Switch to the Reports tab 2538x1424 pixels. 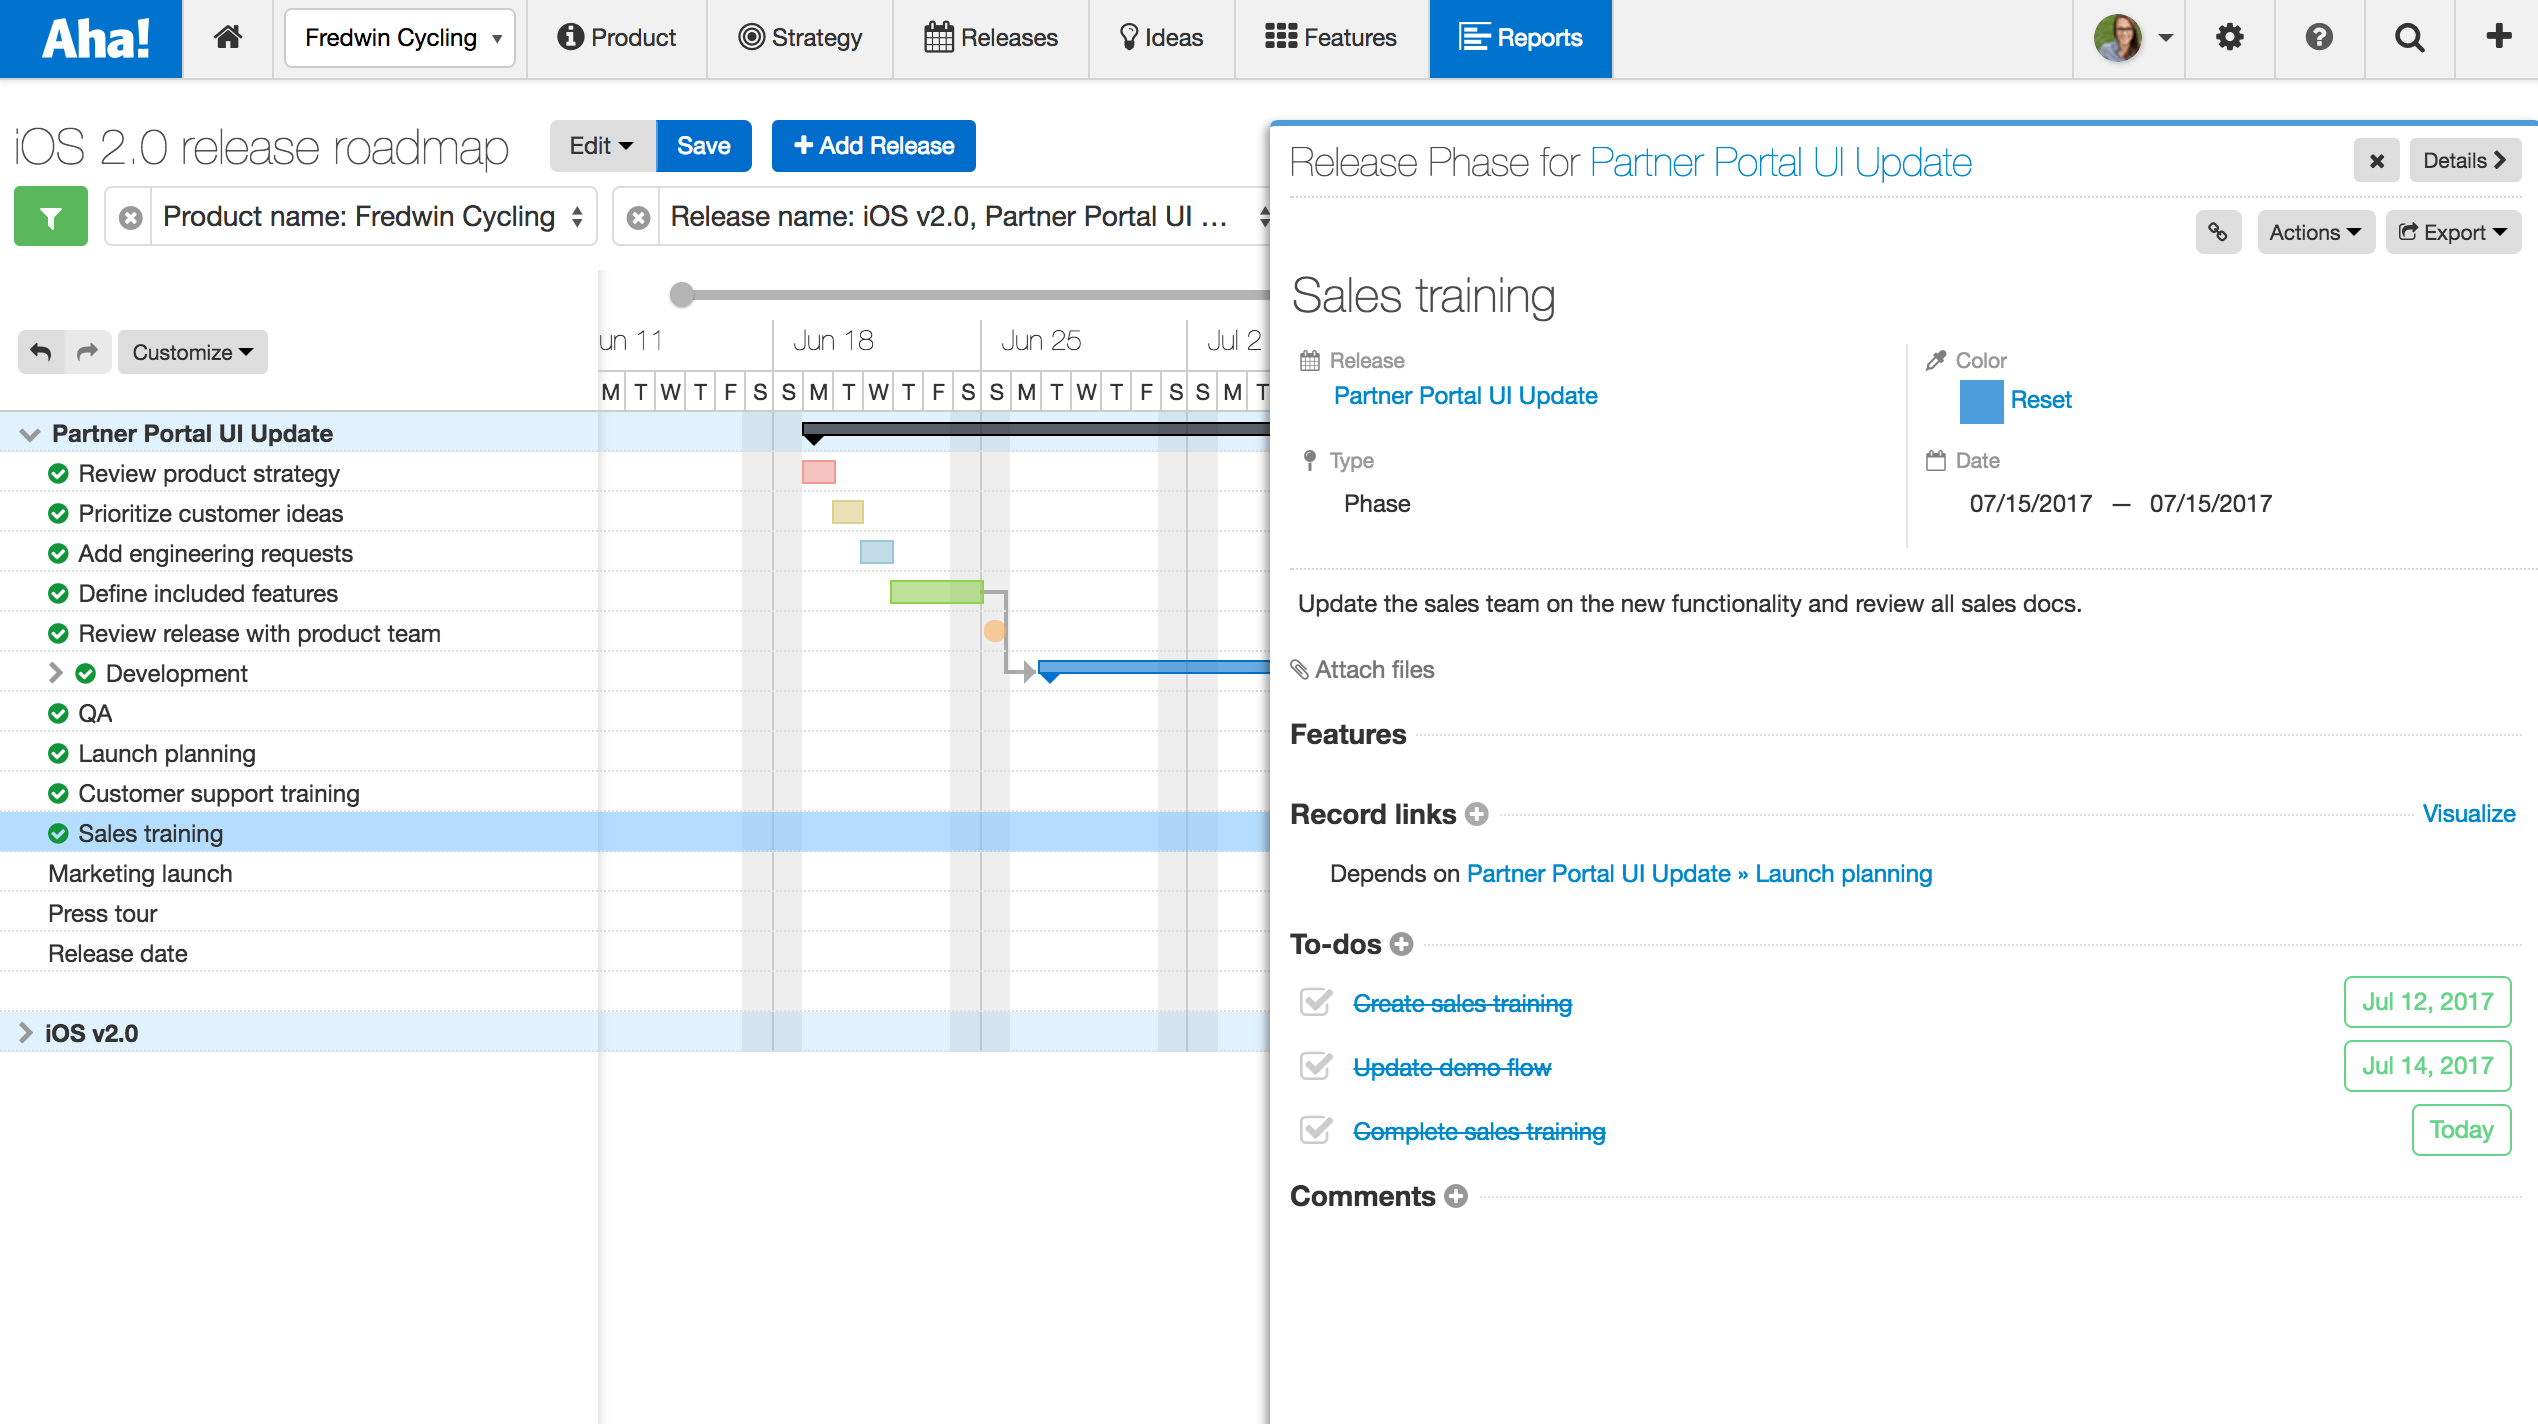coord(1520,38)
